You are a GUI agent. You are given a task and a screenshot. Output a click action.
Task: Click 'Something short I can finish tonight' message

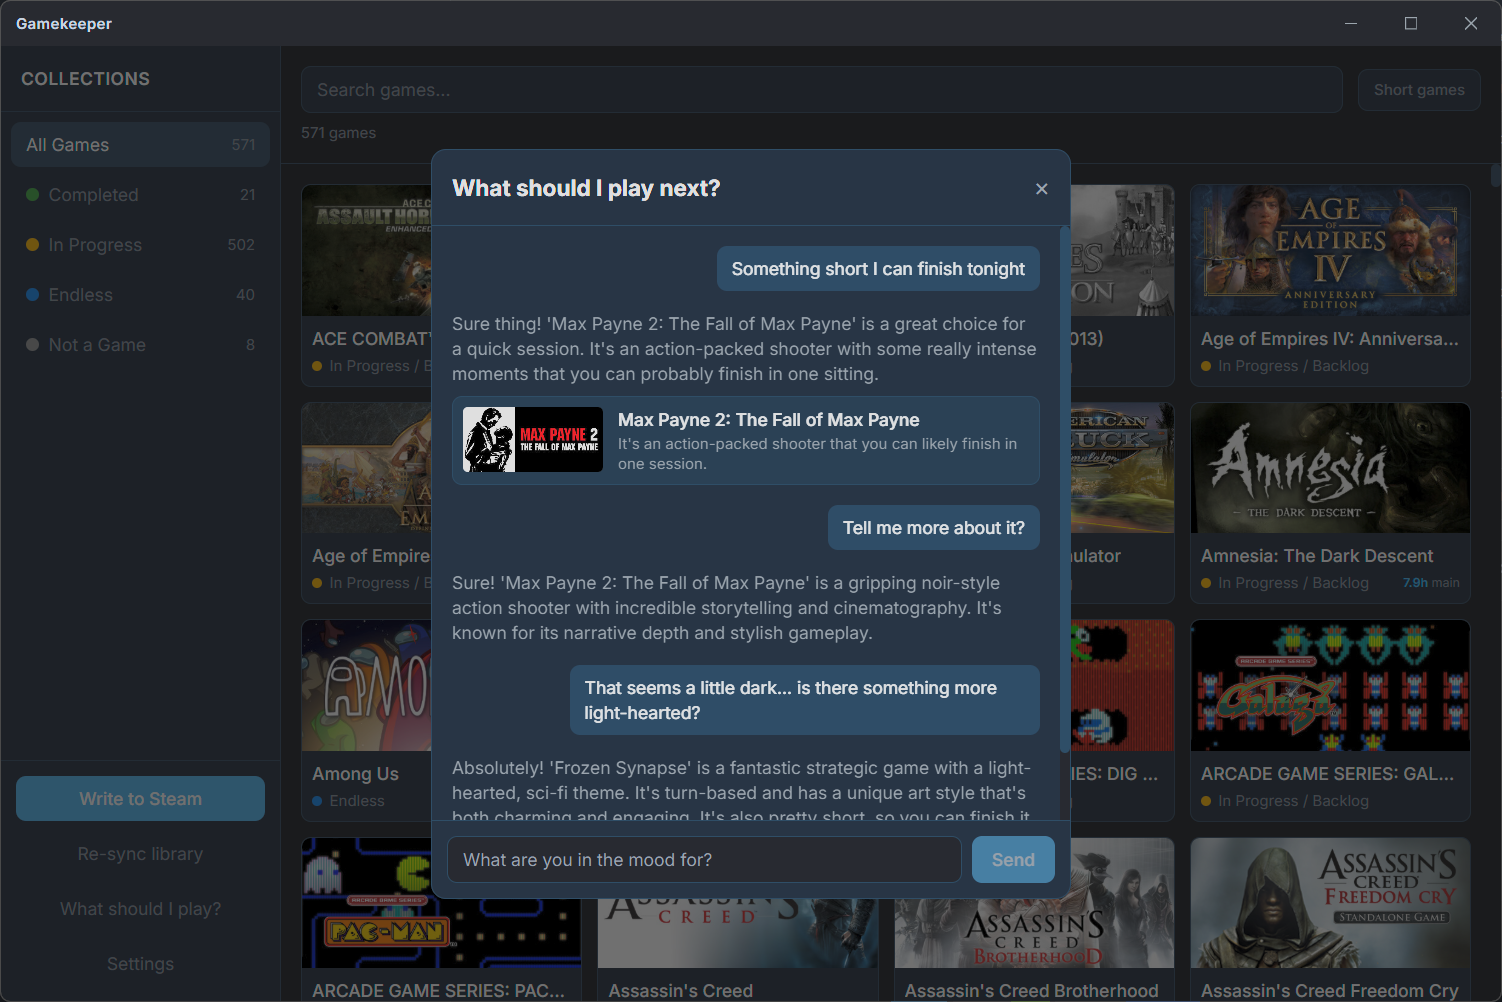tap(878, 269)
